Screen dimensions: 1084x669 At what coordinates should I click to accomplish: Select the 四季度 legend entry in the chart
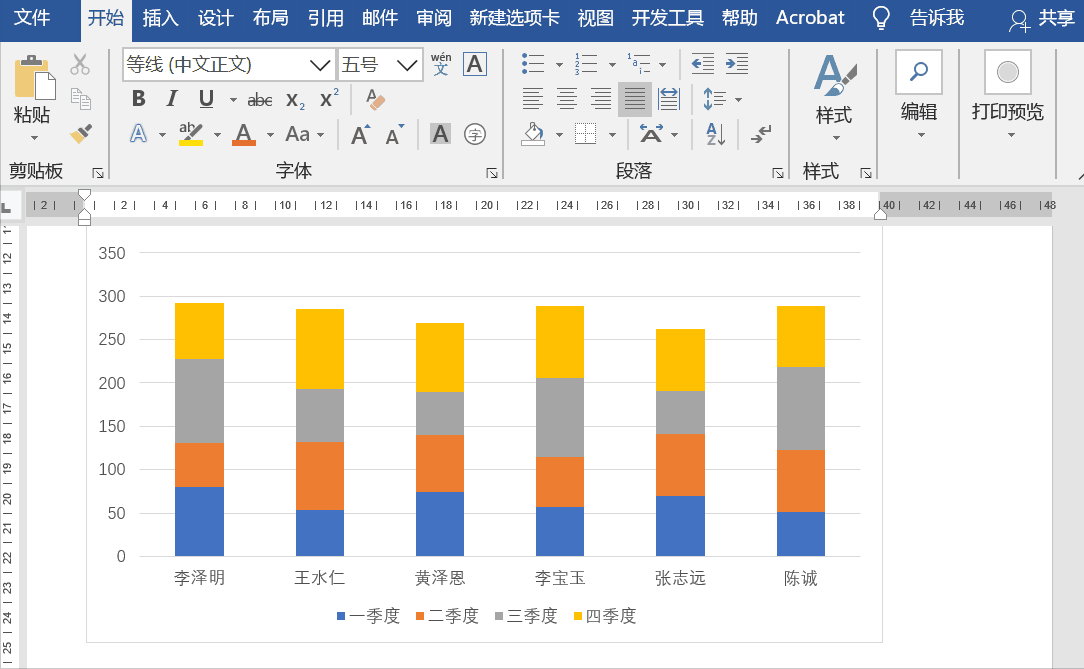pyautogui.click(x=604, y=616)
